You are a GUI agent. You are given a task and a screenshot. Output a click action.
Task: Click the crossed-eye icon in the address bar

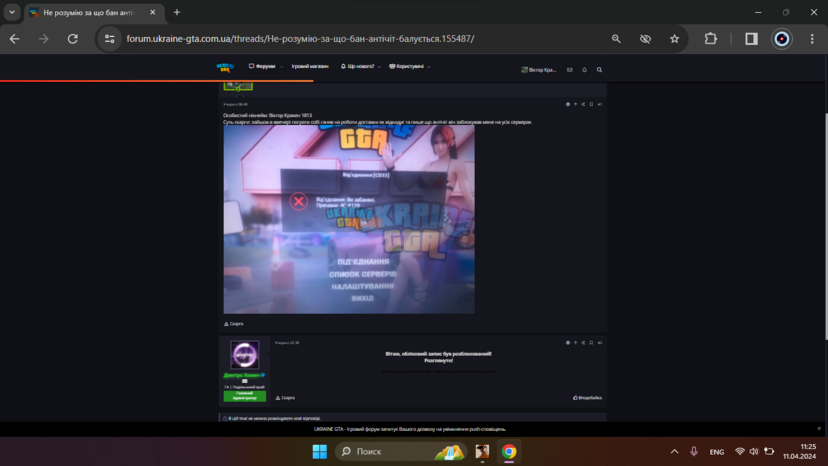point(645,39)
